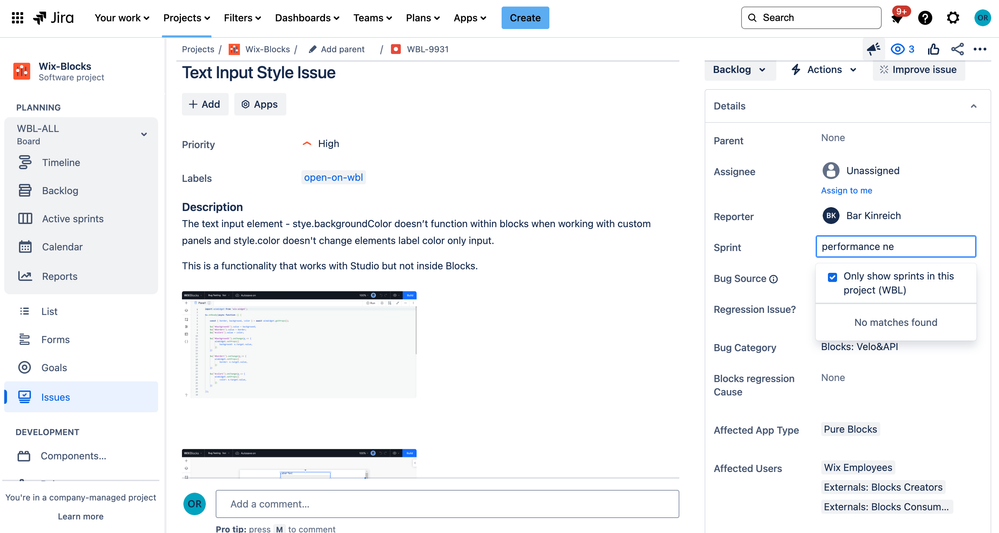999x533 pixels.
Task: Click the Create button
Action: (525, 18)
